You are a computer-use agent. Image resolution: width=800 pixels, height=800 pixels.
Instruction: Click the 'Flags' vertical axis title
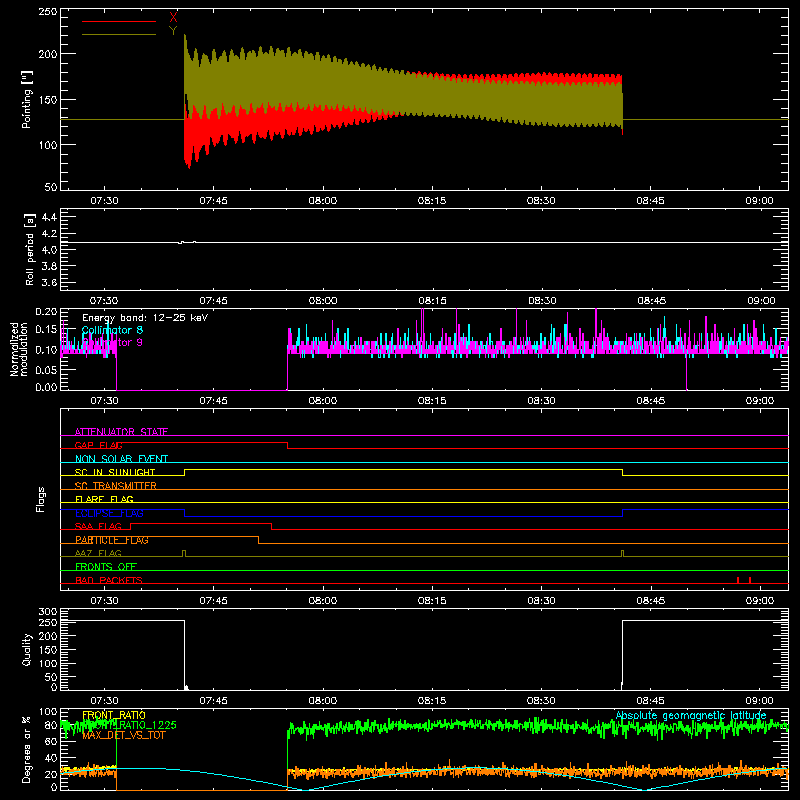[40, 499]
